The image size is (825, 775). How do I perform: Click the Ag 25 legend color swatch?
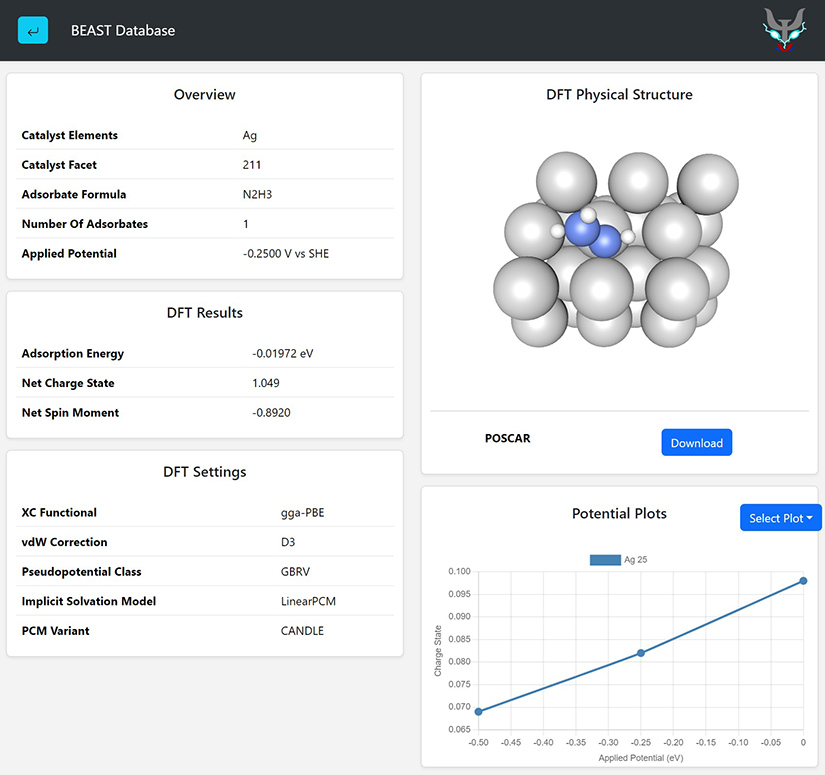pos(604,560)
